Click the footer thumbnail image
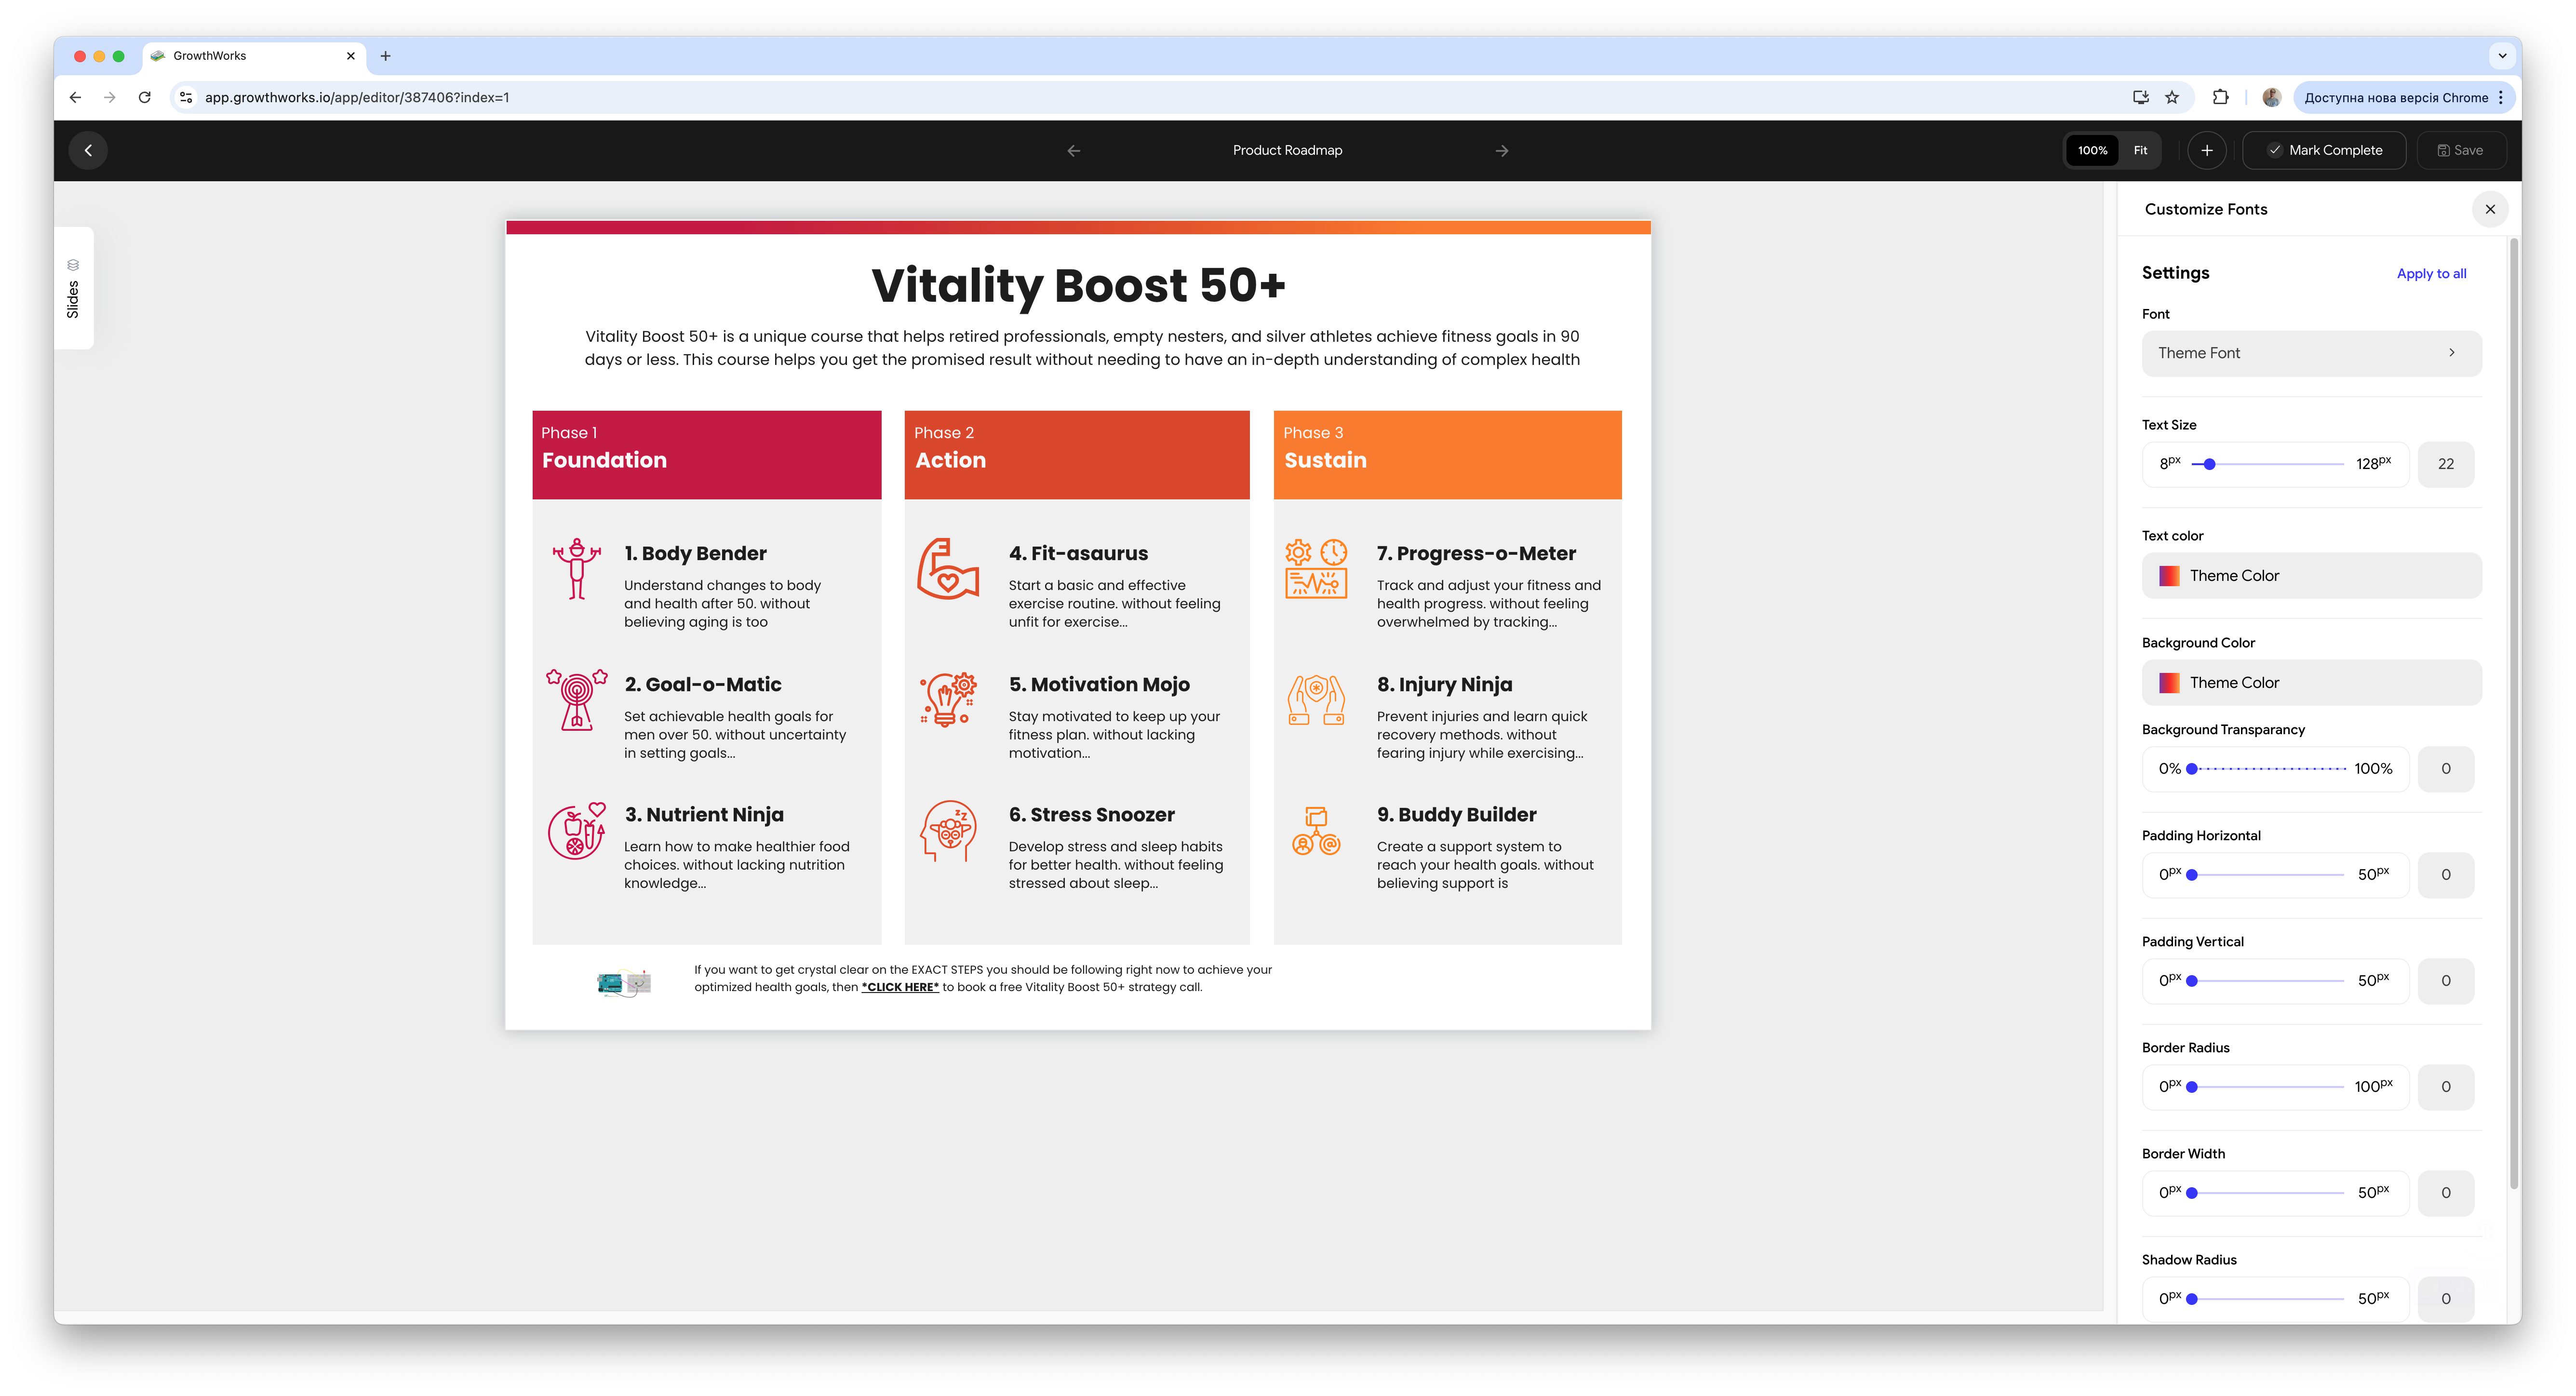 624,983
